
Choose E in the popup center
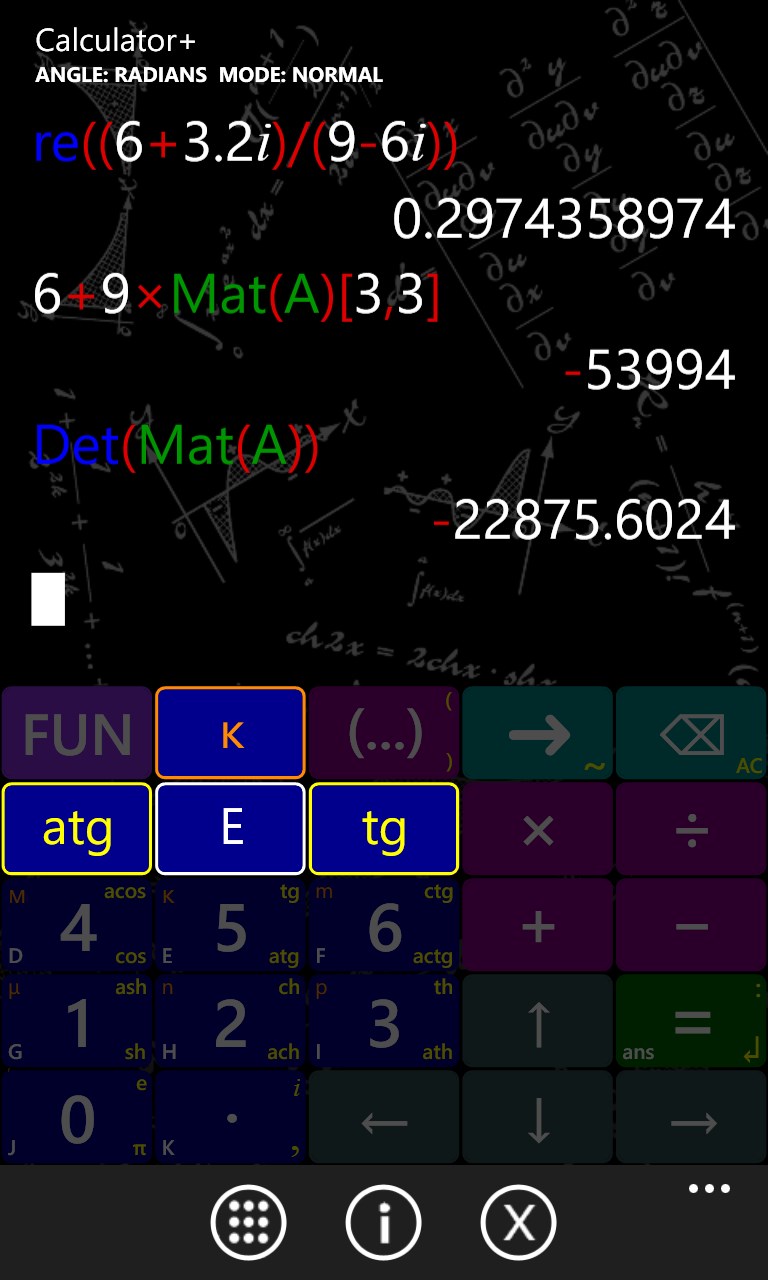pyautogui.click(x=230, y=829)
